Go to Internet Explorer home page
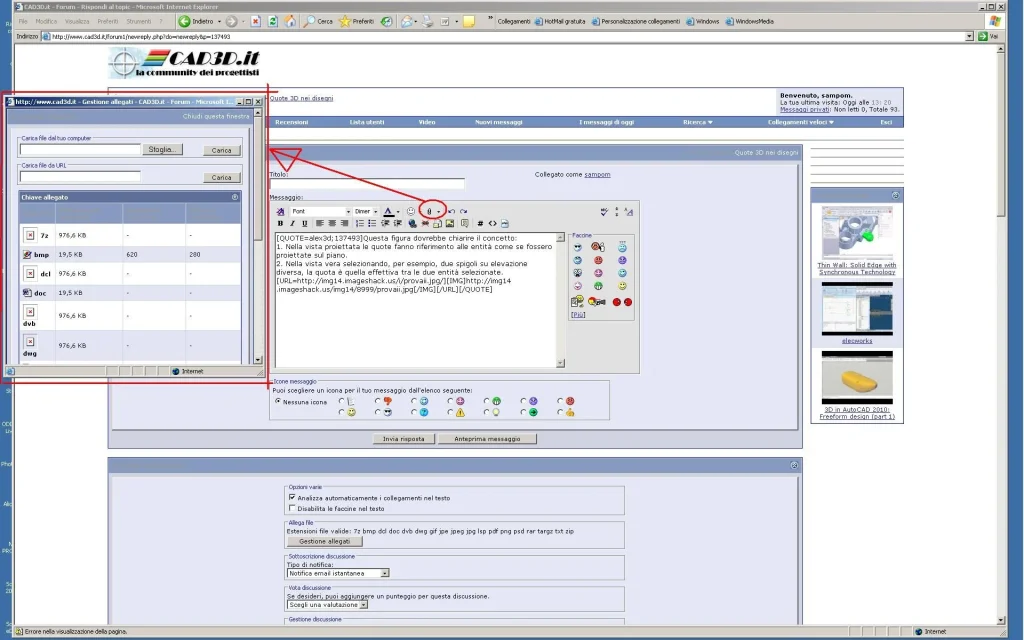Image resolution: width=1024 pixels, height=640 pixels. [x=291, y=21]
